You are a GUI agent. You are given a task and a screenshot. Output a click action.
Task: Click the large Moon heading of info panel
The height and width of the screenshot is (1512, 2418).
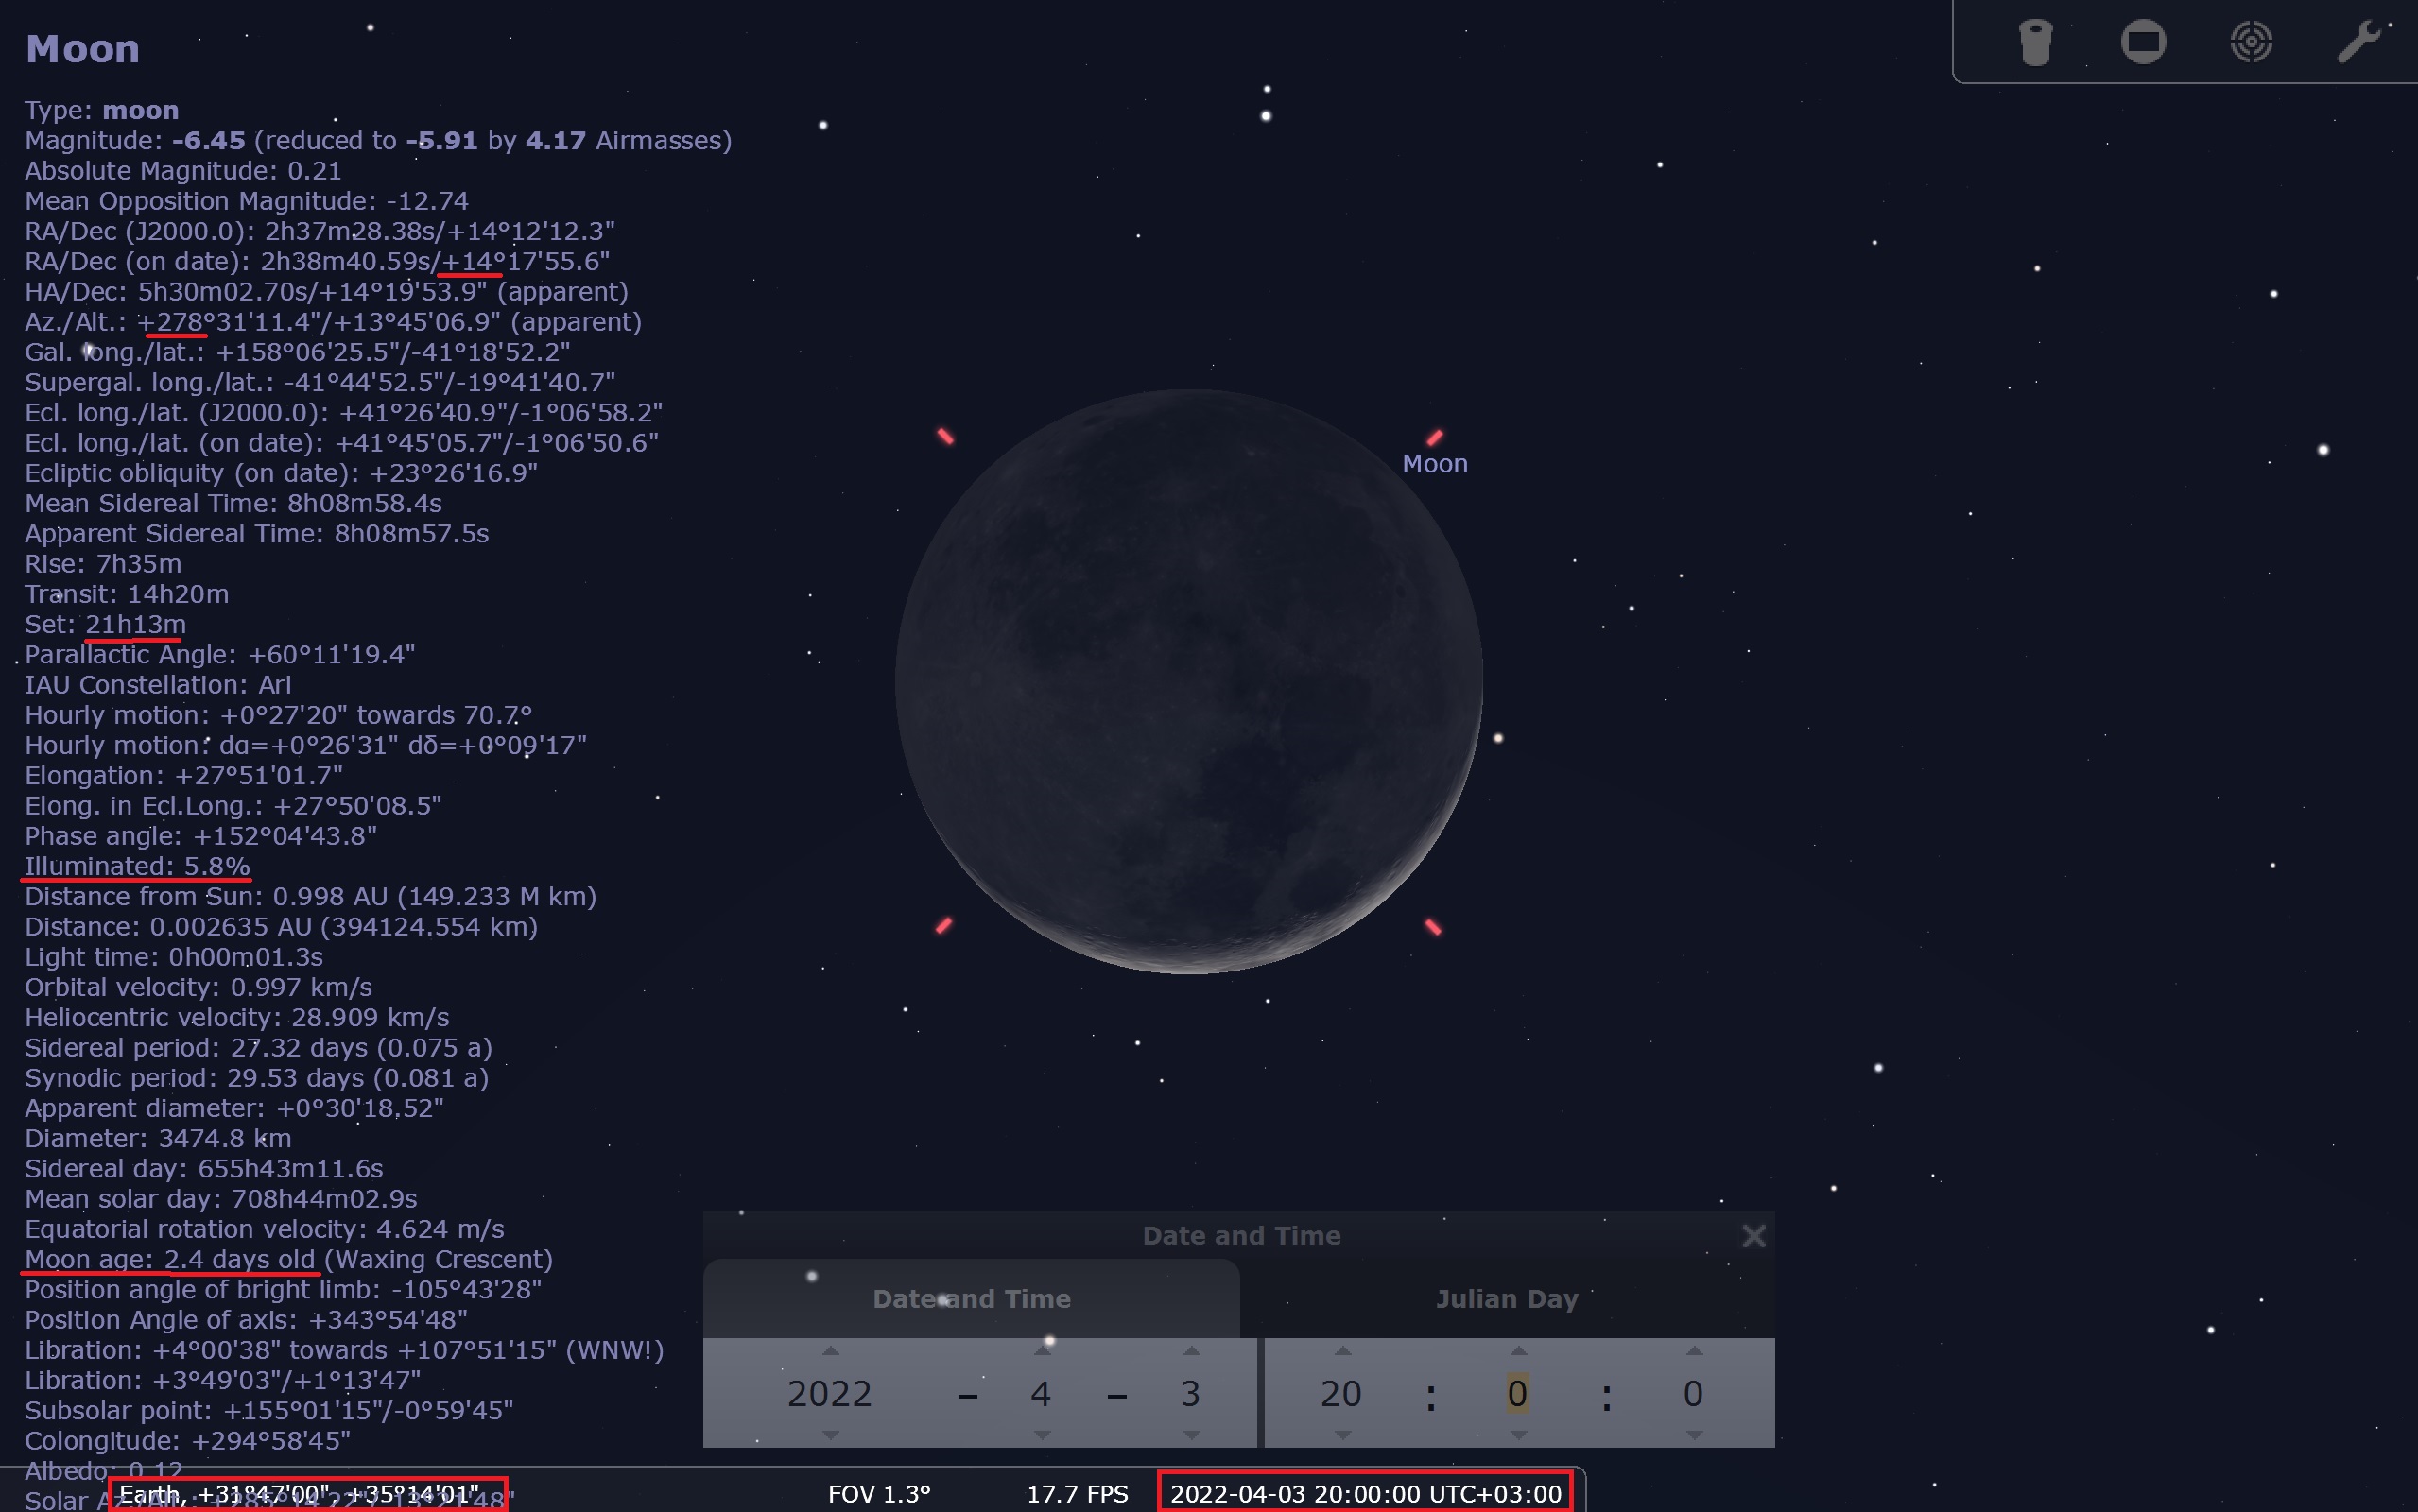(83, 49)
